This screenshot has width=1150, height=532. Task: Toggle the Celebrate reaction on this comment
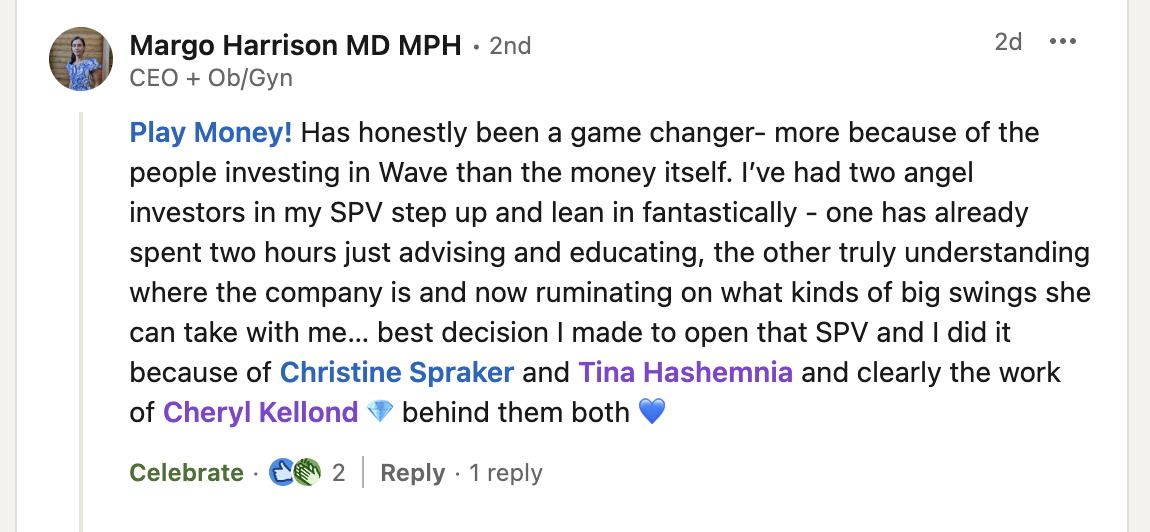point(186,473)
